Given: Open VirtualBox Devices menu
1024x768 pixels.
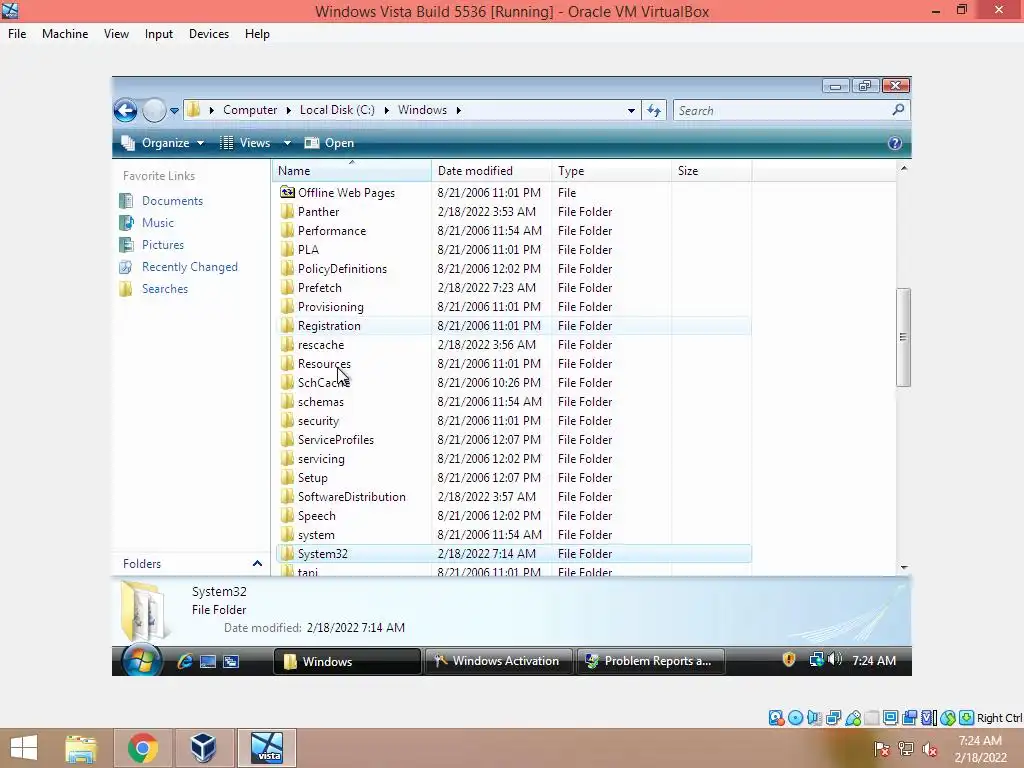Looking at the screenshot, I should (x=209, y=34).
